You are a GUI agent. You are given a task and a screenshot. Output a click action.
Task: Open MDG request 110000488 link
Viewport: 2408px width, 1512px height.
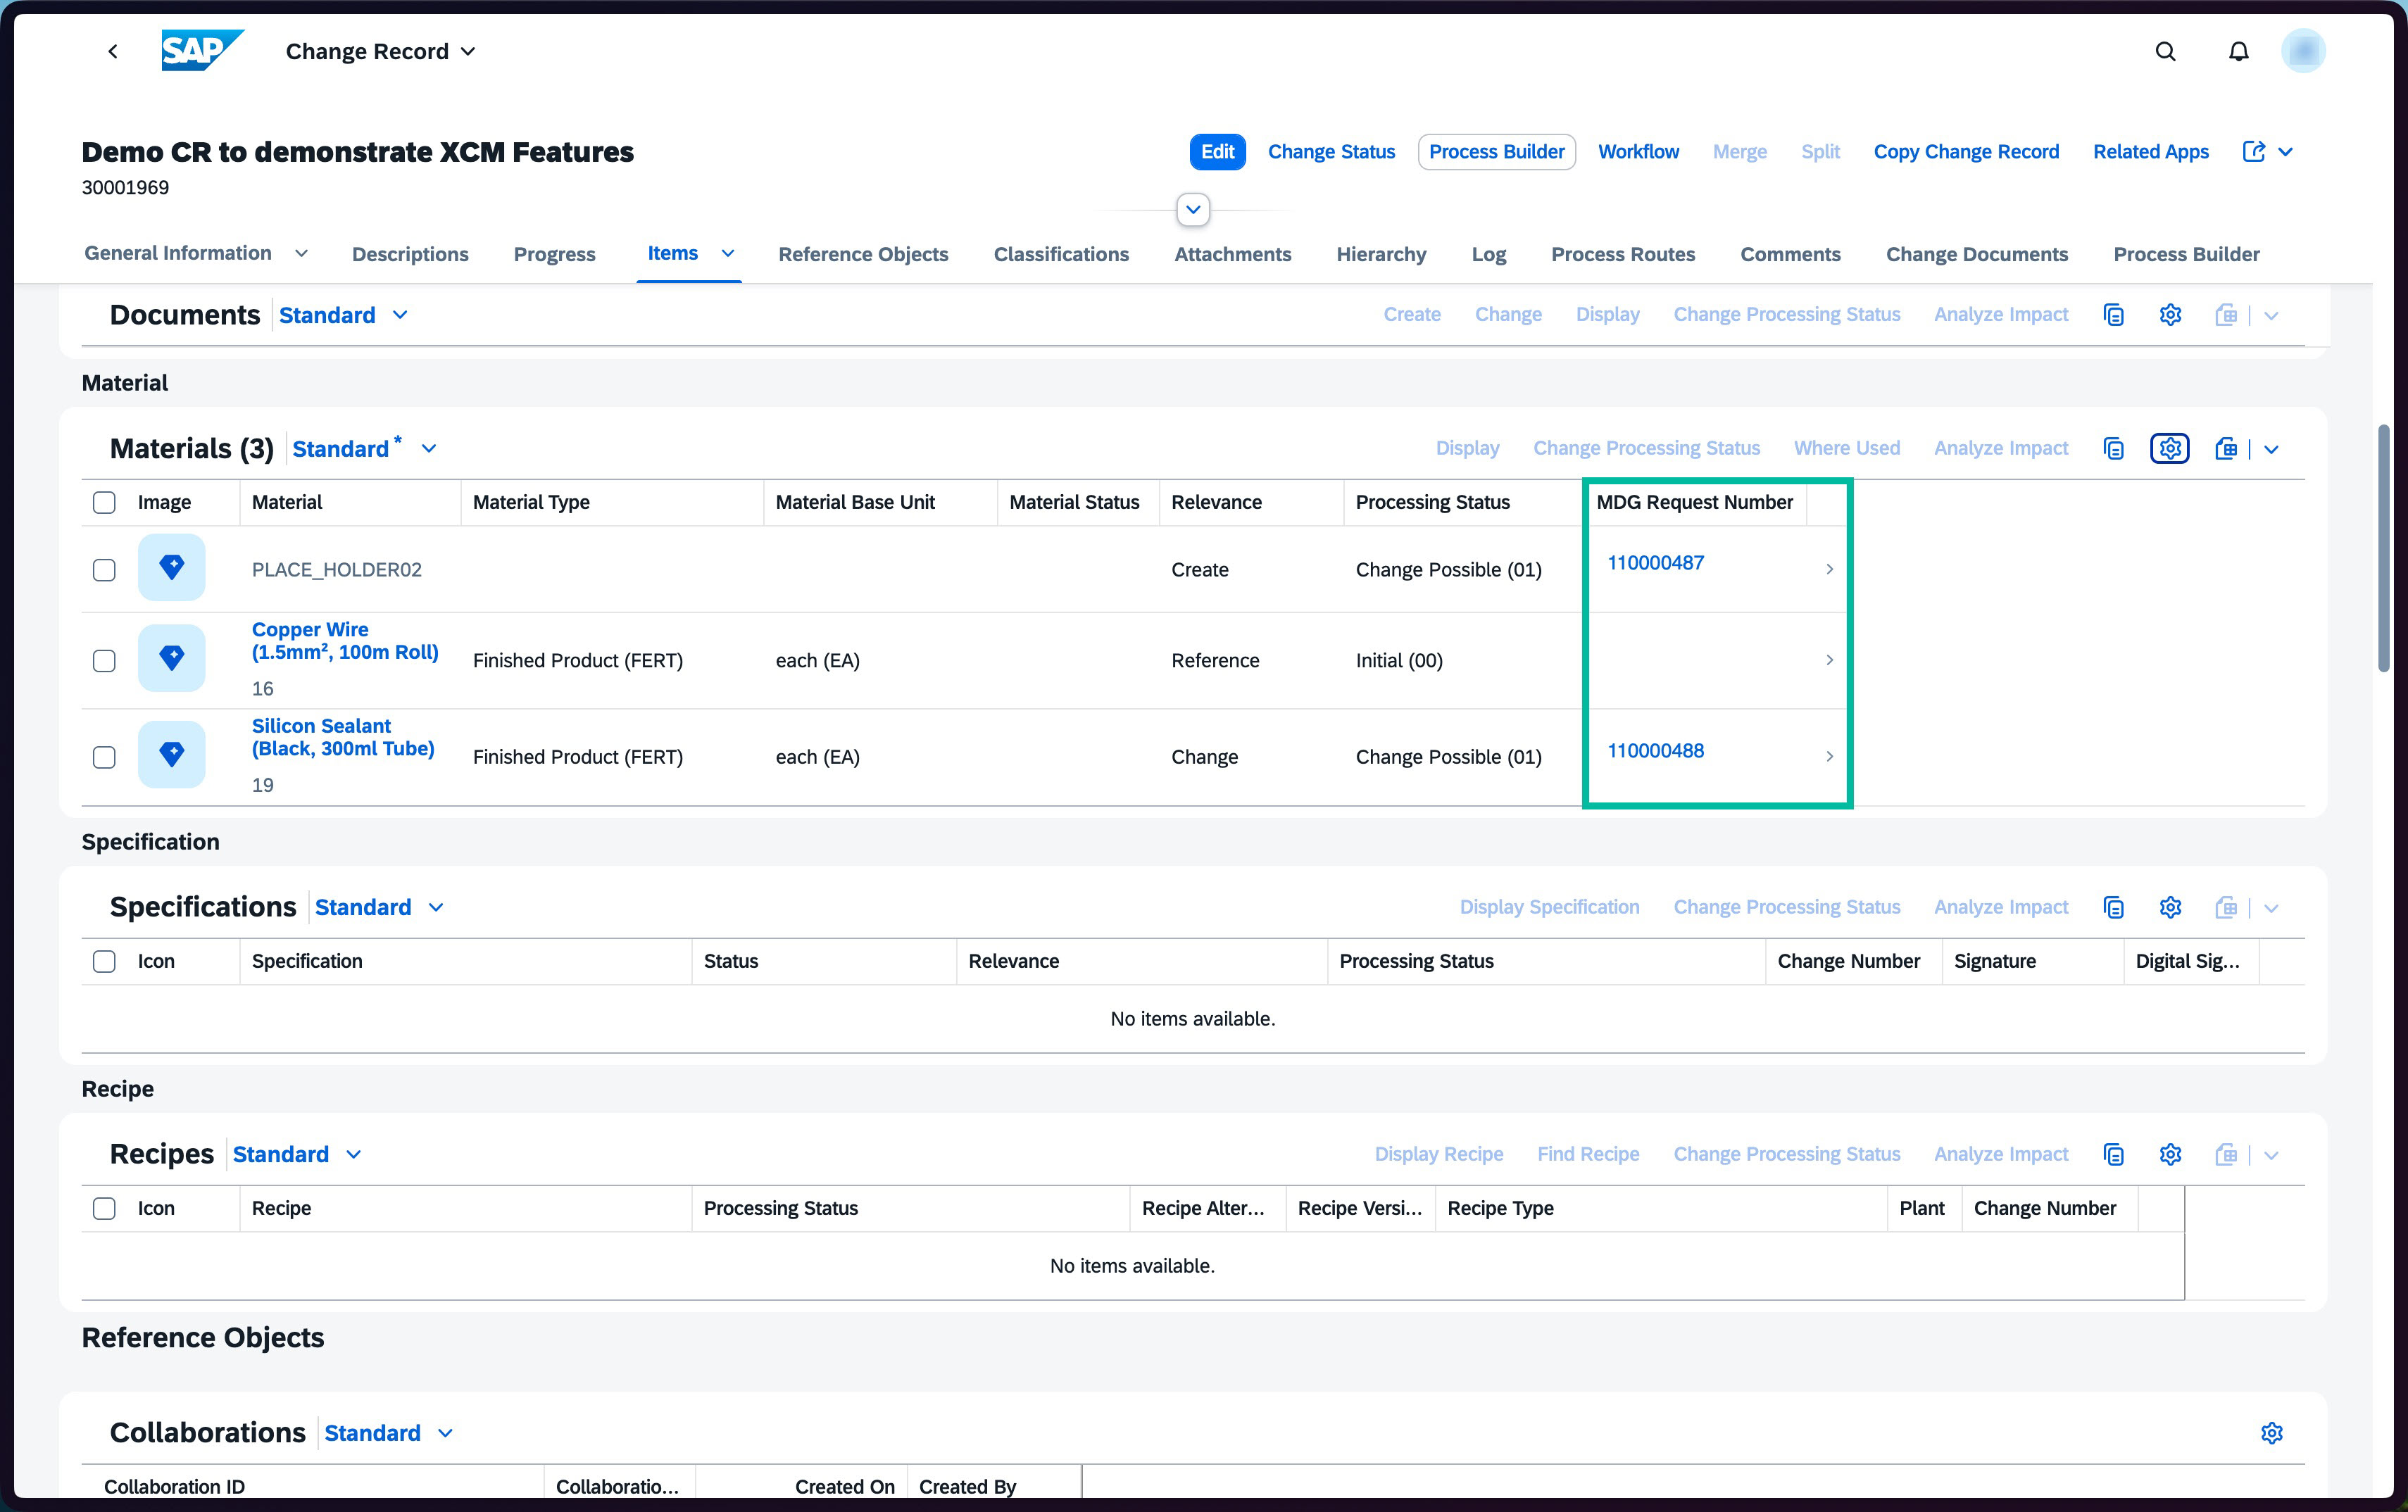point(1655,751)
